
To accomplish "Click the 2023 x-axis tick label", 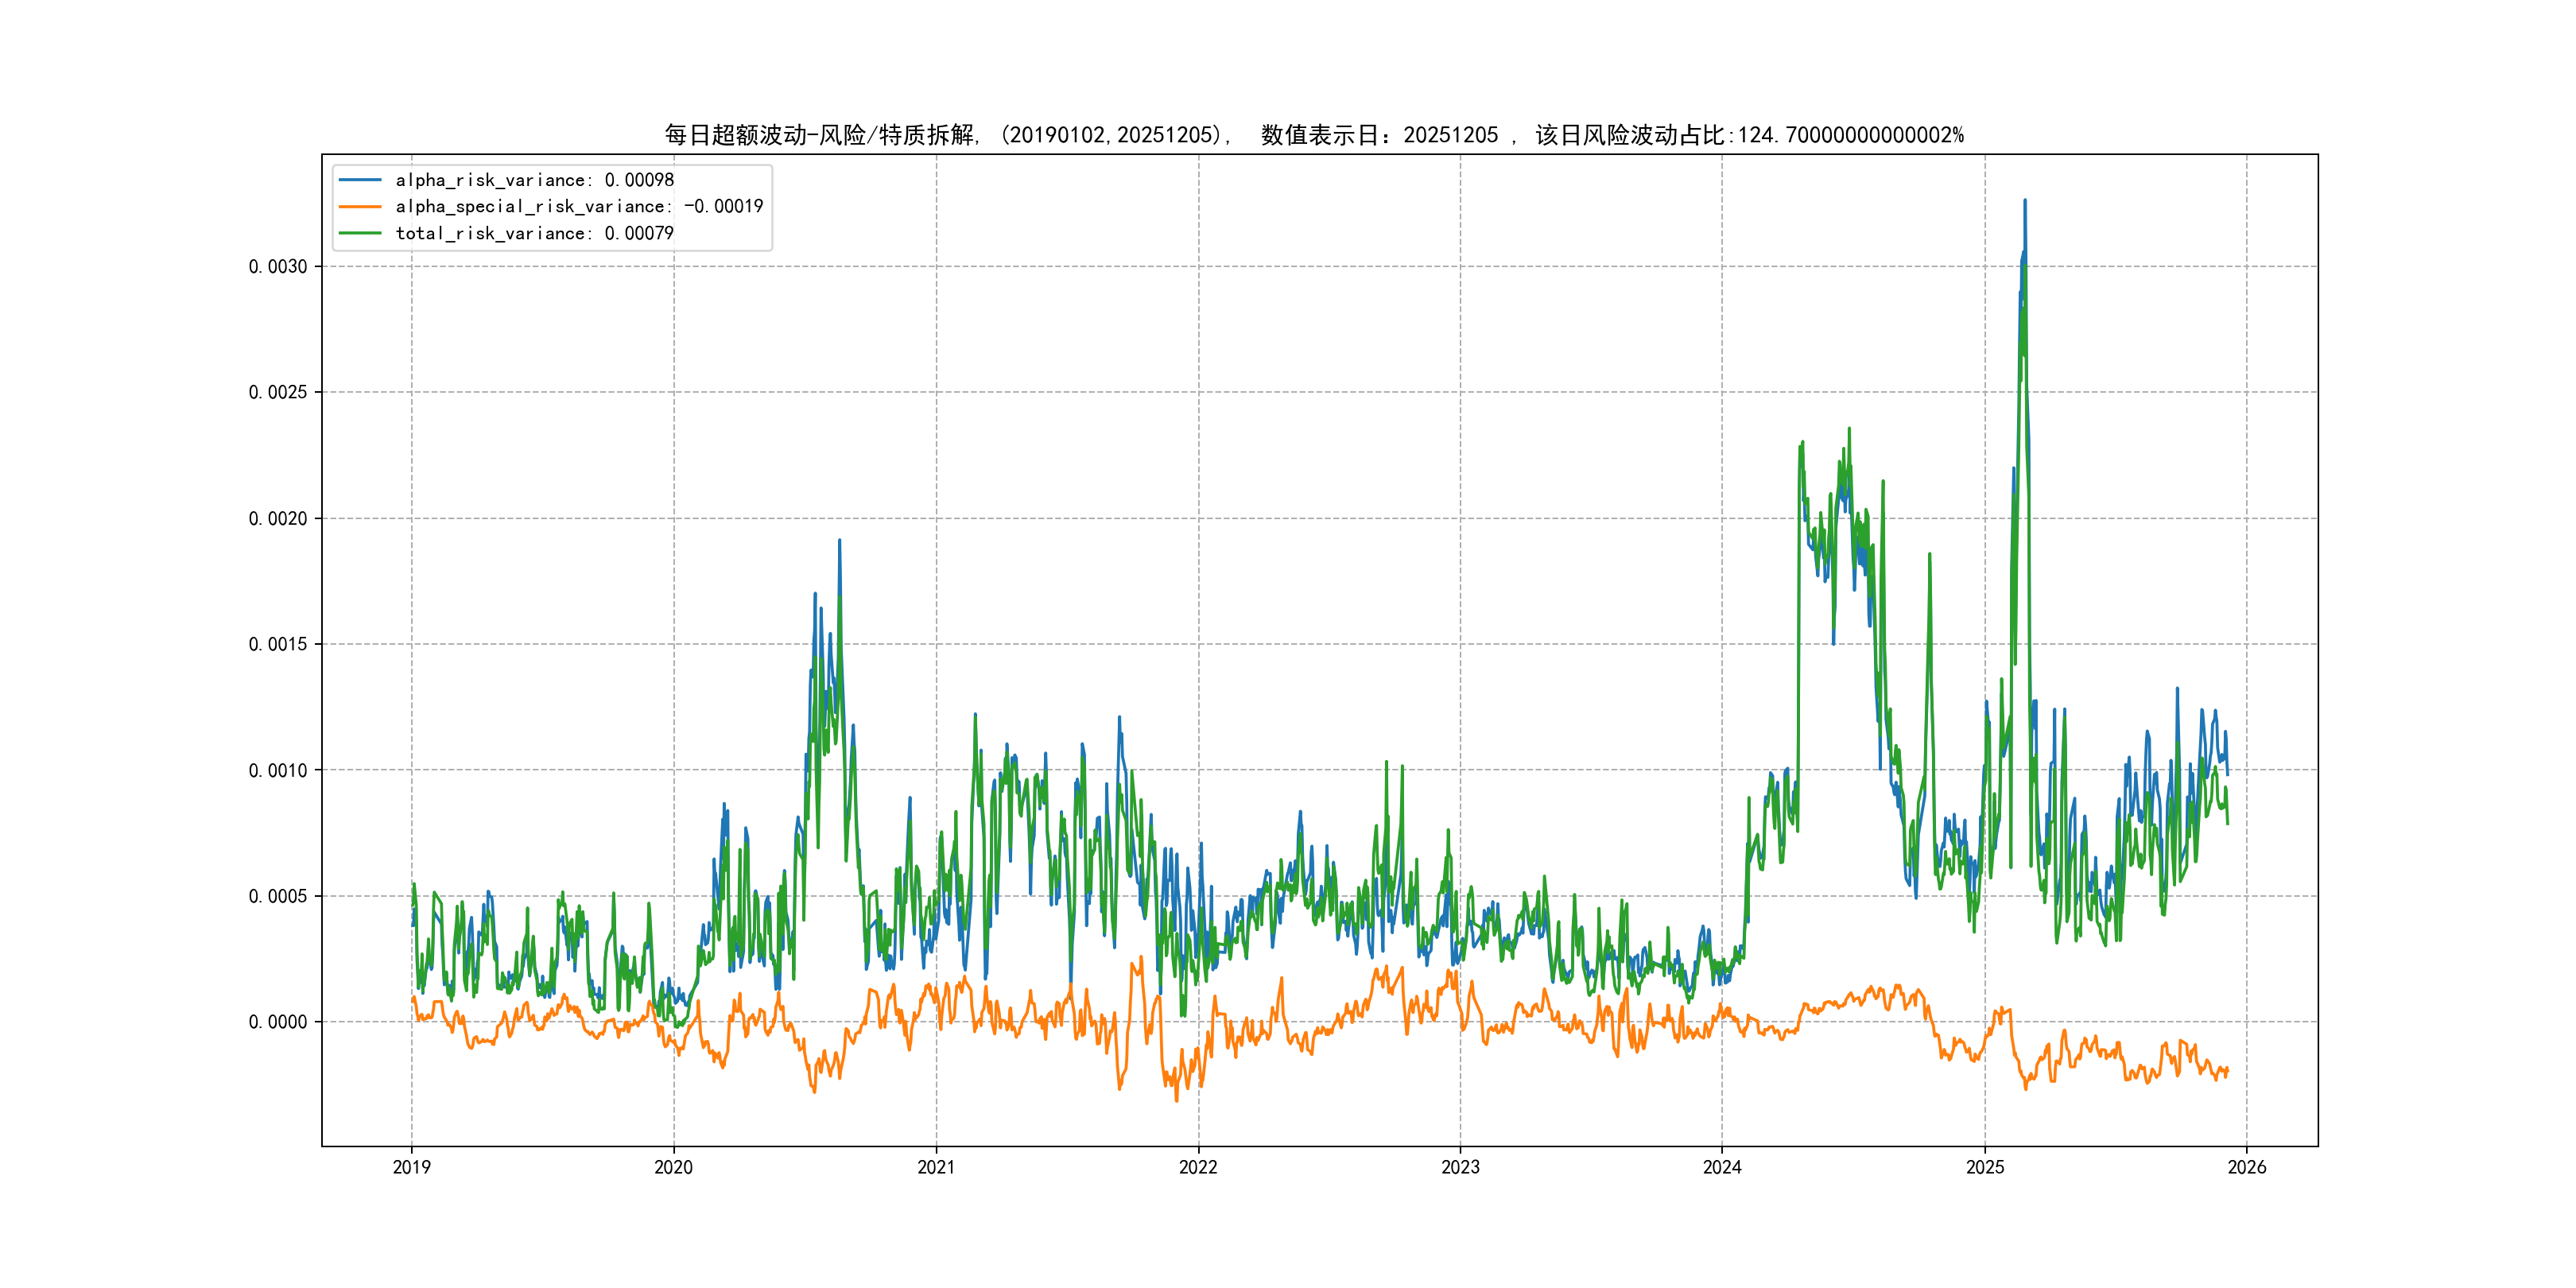I will click(x=1460, y=1167).
